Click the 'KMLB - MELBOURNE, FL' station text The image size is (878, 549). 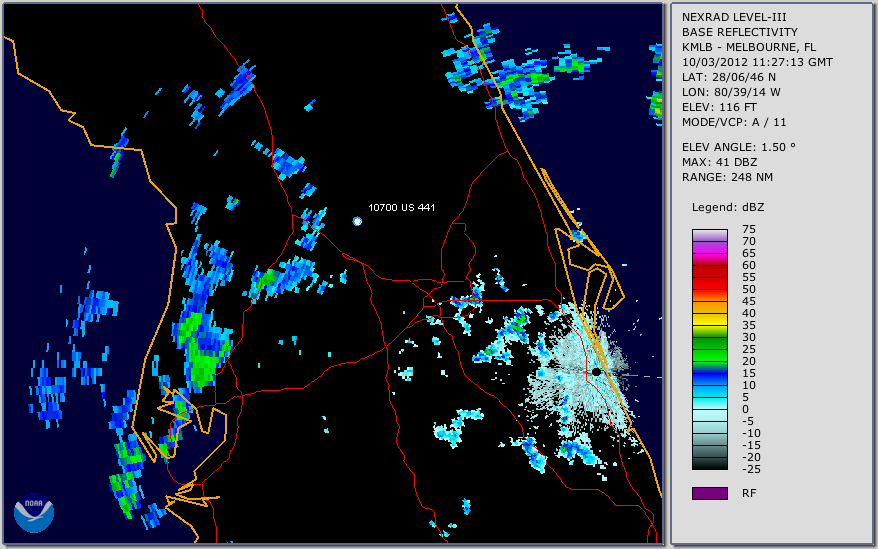pyautogui.click(x=749, y=47)
